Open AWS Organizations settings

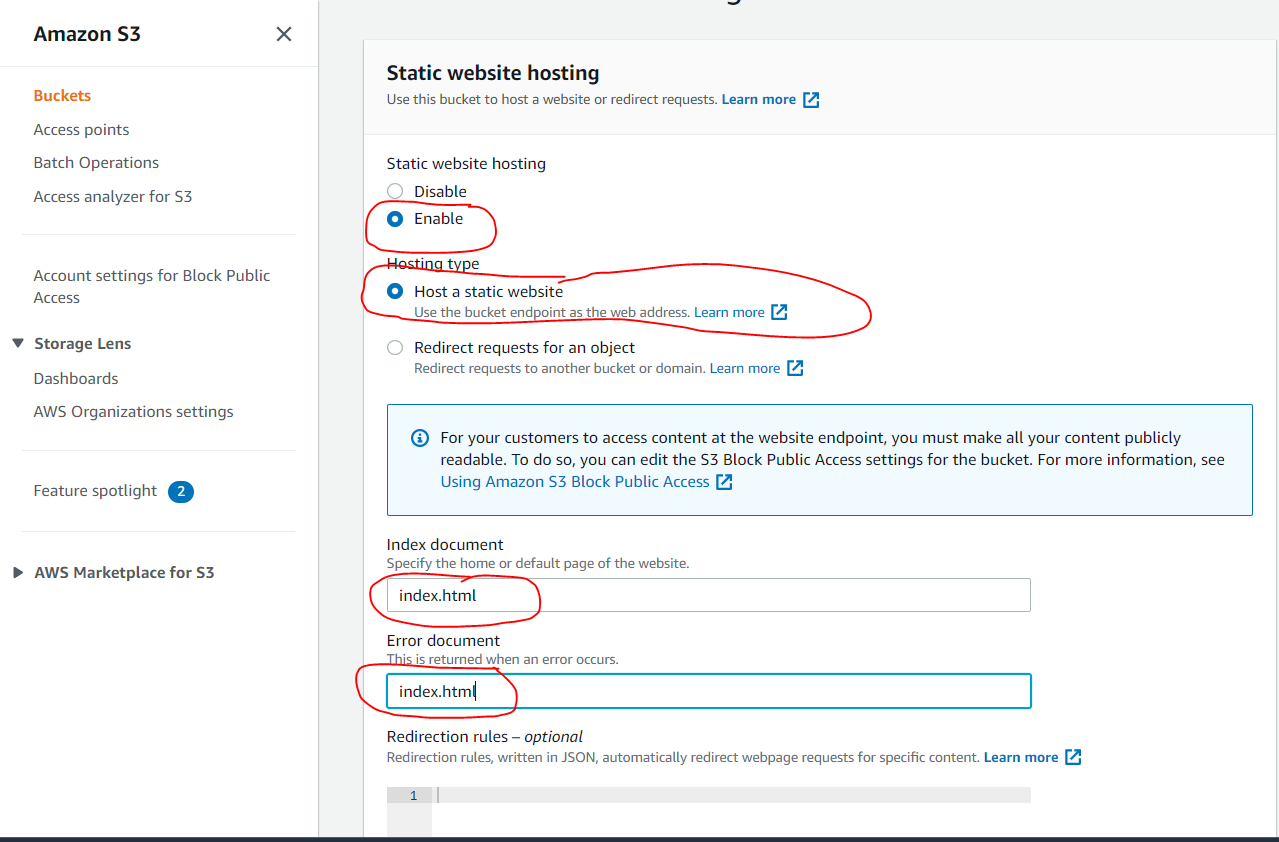[133, 412]
